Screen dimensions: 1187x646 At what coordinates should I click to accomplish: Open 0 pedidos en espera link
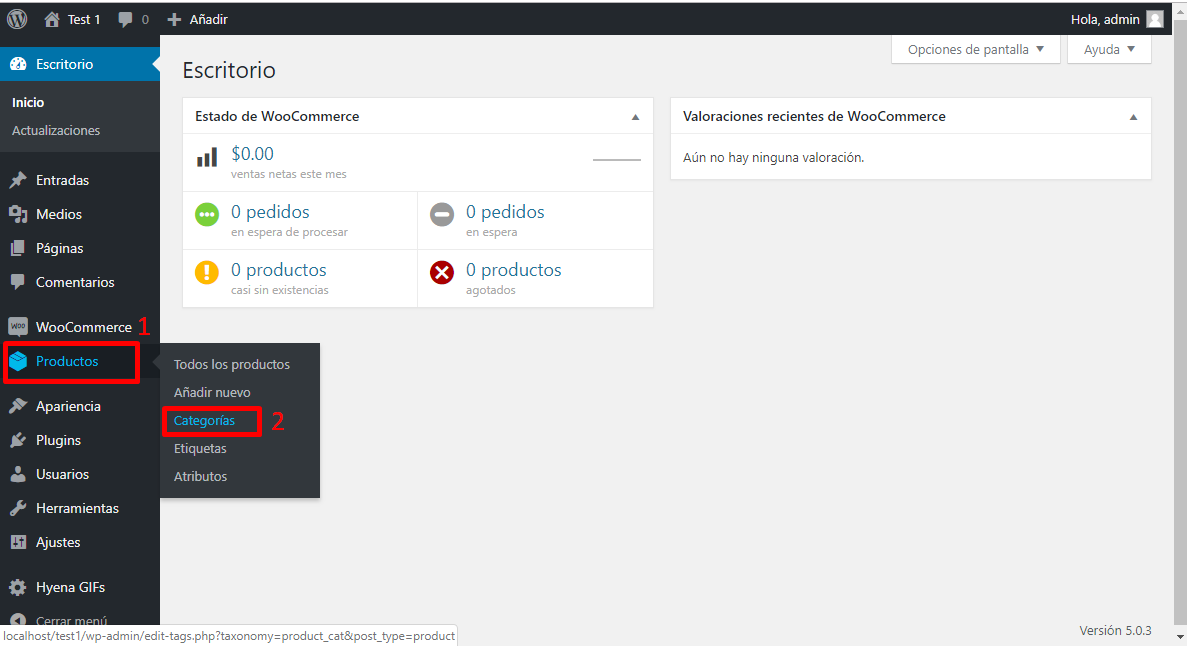(505, 212)
